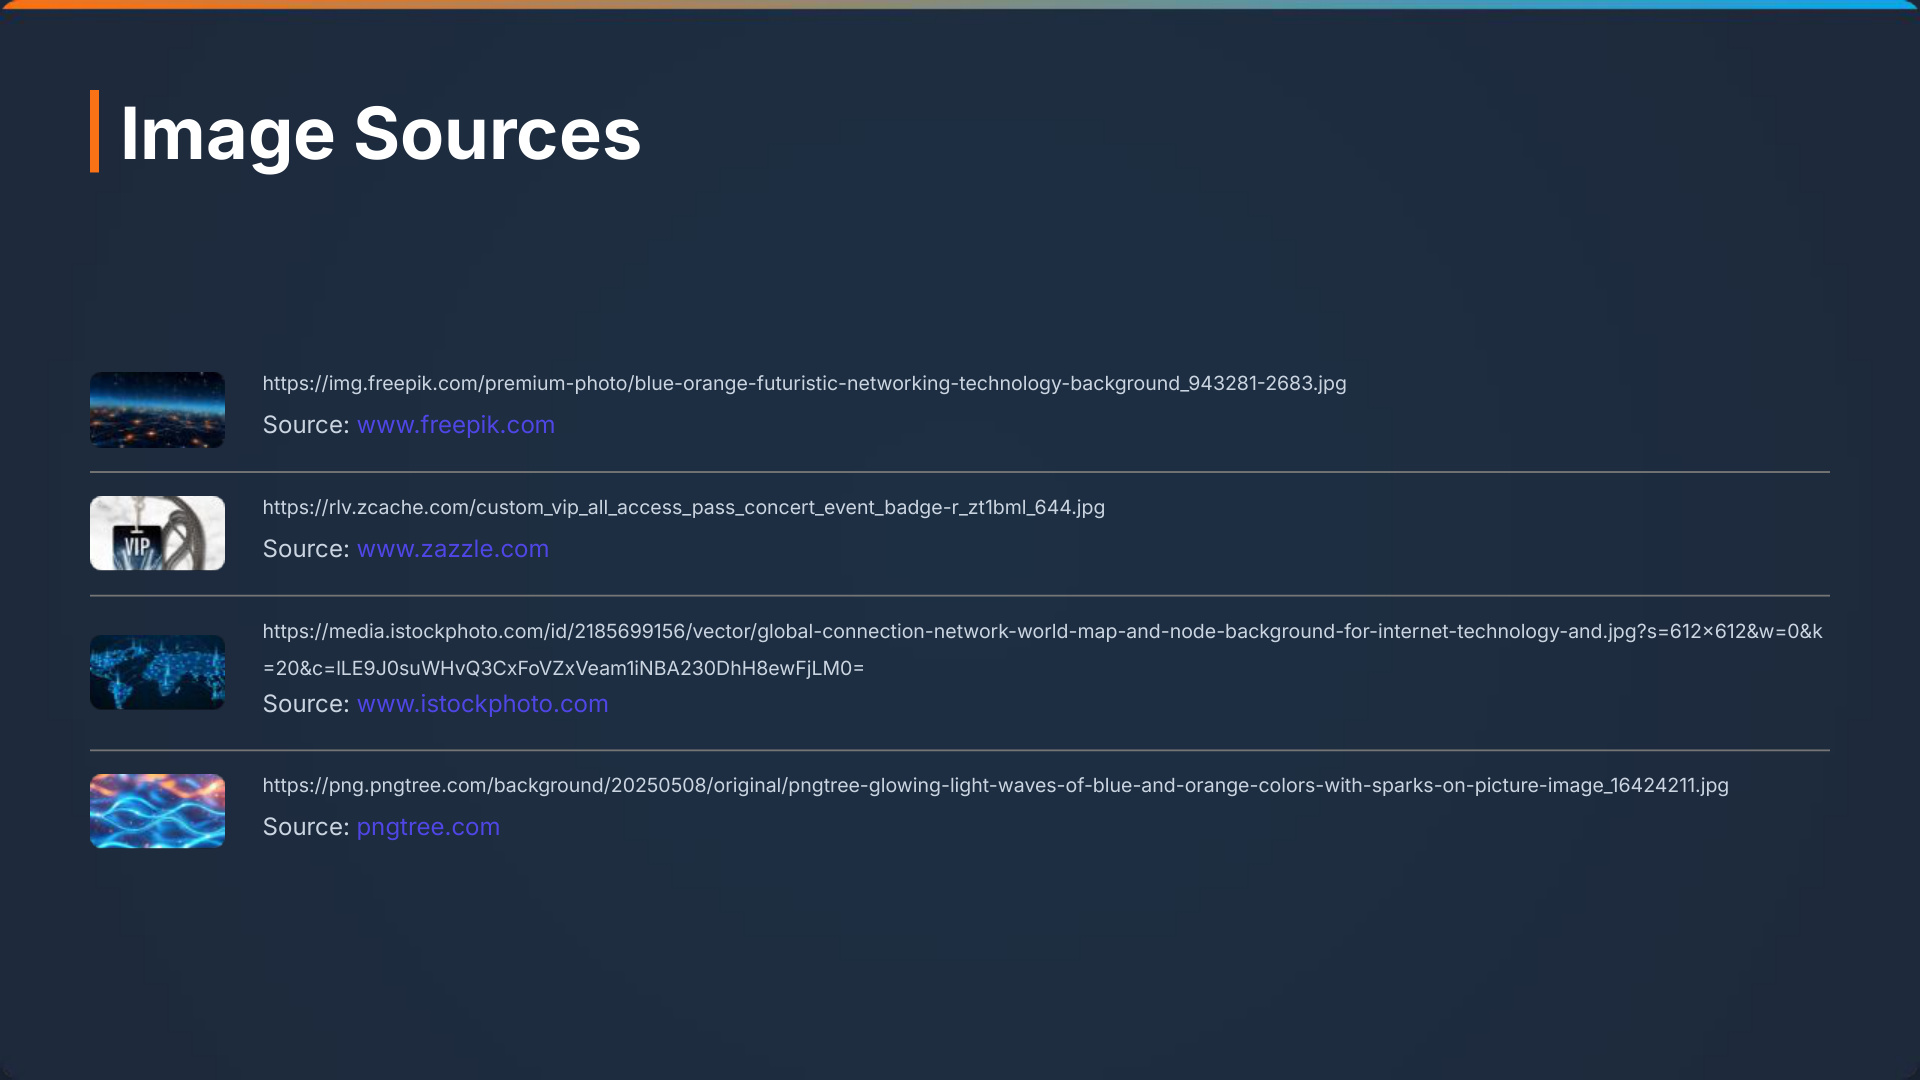
Task: Click the glowing light waves thumbnail
Action: tap(157, 811)
